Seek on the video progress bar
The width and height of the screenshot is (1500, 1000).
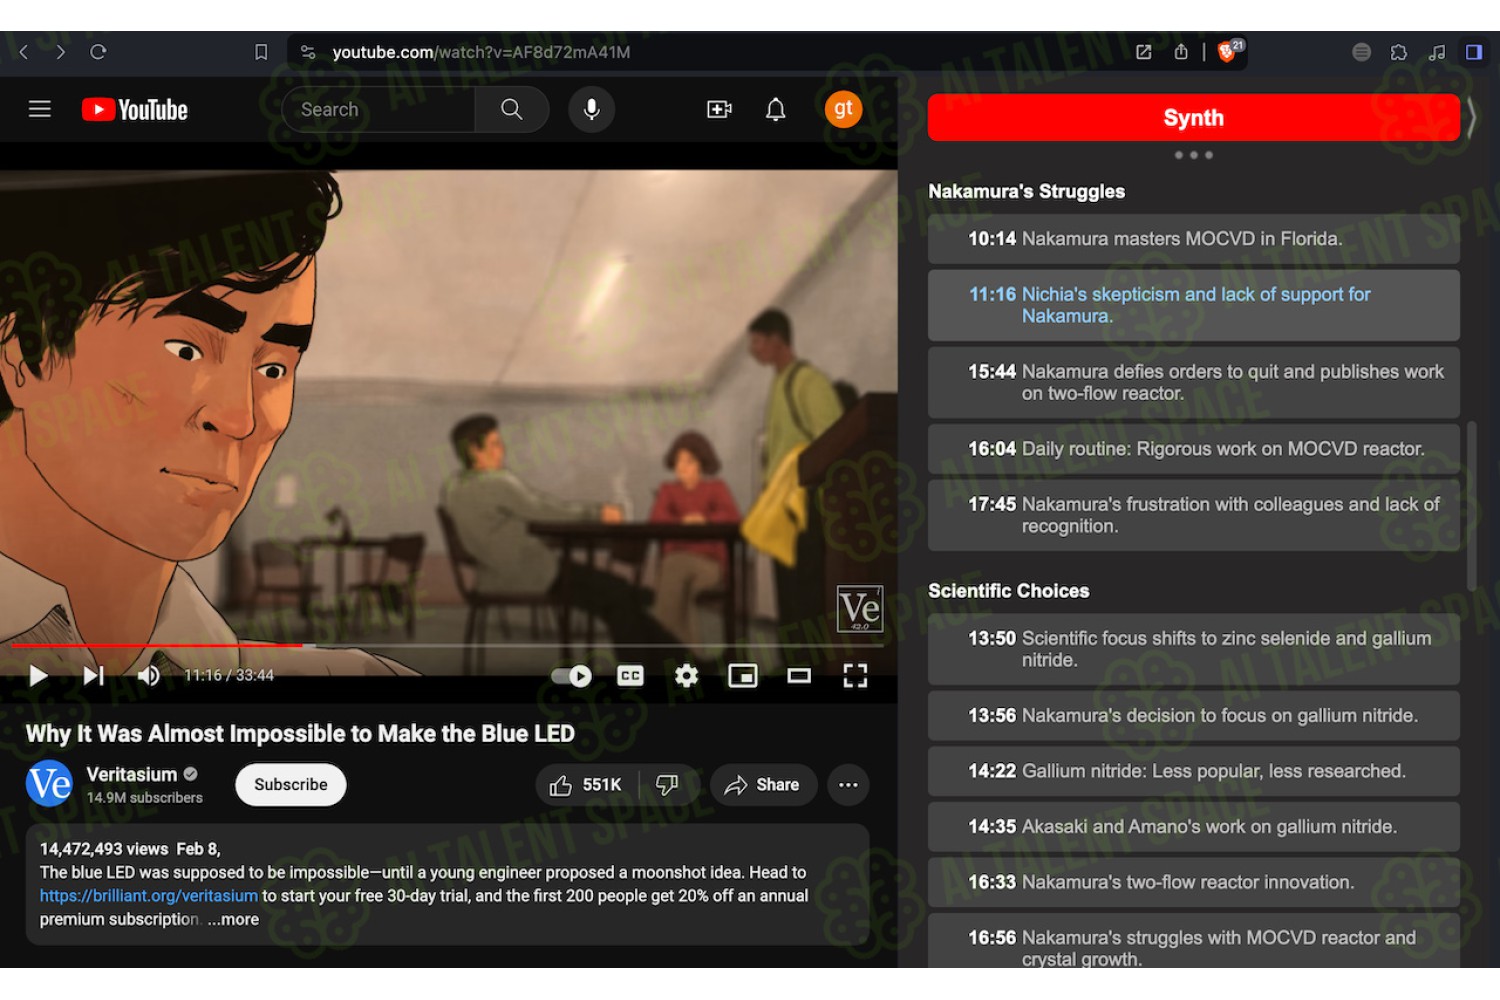(x=447, y=646)
